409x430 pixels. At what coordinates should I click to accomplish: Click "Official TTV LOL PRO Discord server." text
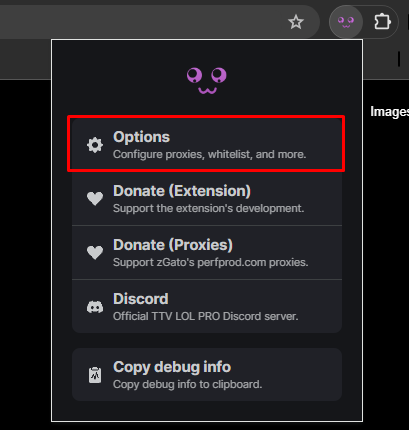coord(206,316)
